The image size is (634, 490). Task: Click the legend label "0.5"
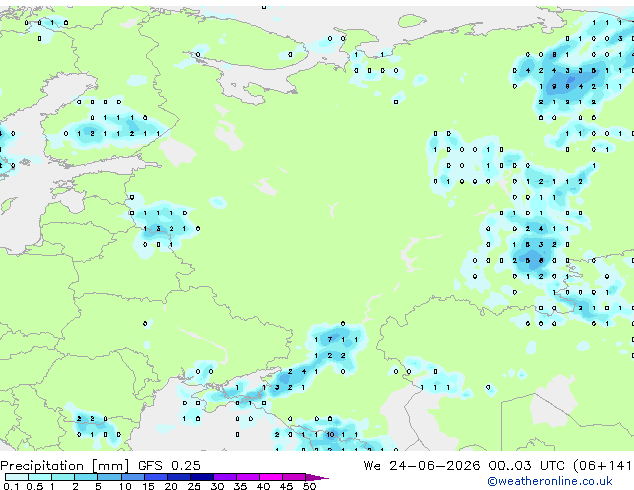coord(34,486)
